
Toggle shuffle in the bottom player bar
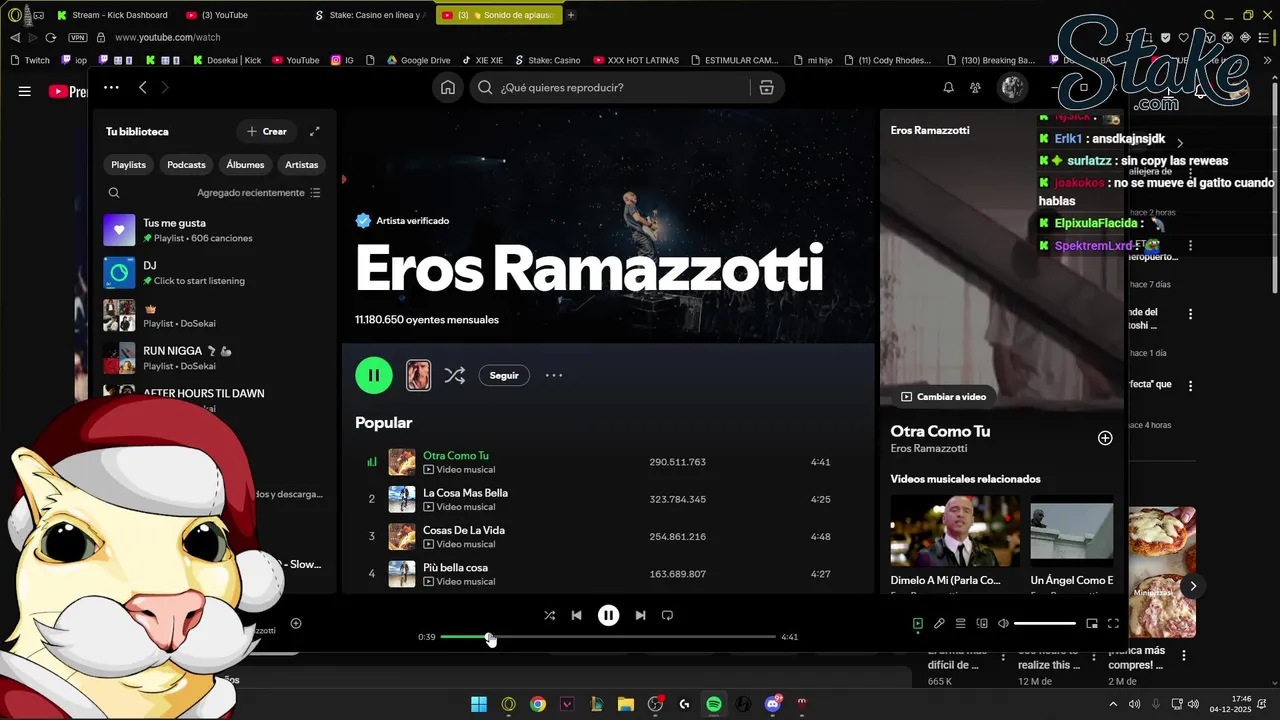[549, 615]
